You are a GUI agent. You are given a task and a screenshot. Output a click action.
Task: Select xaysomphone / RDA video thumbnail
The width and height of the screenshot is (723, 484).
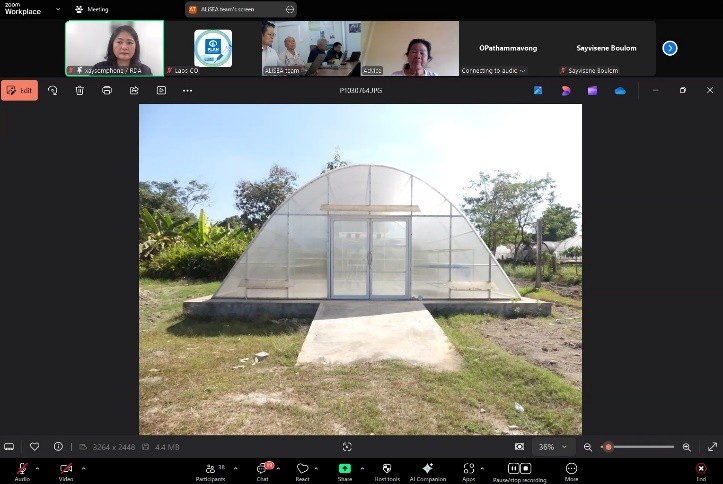coord(114,48)
